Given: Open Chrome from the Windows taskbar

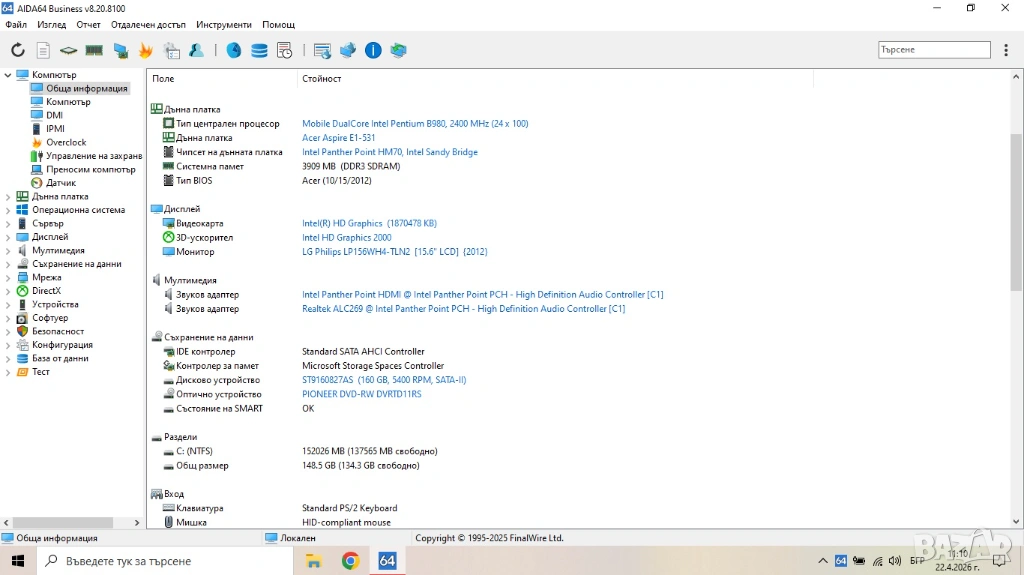Looking at the screenshot, I should pos(350,561).
